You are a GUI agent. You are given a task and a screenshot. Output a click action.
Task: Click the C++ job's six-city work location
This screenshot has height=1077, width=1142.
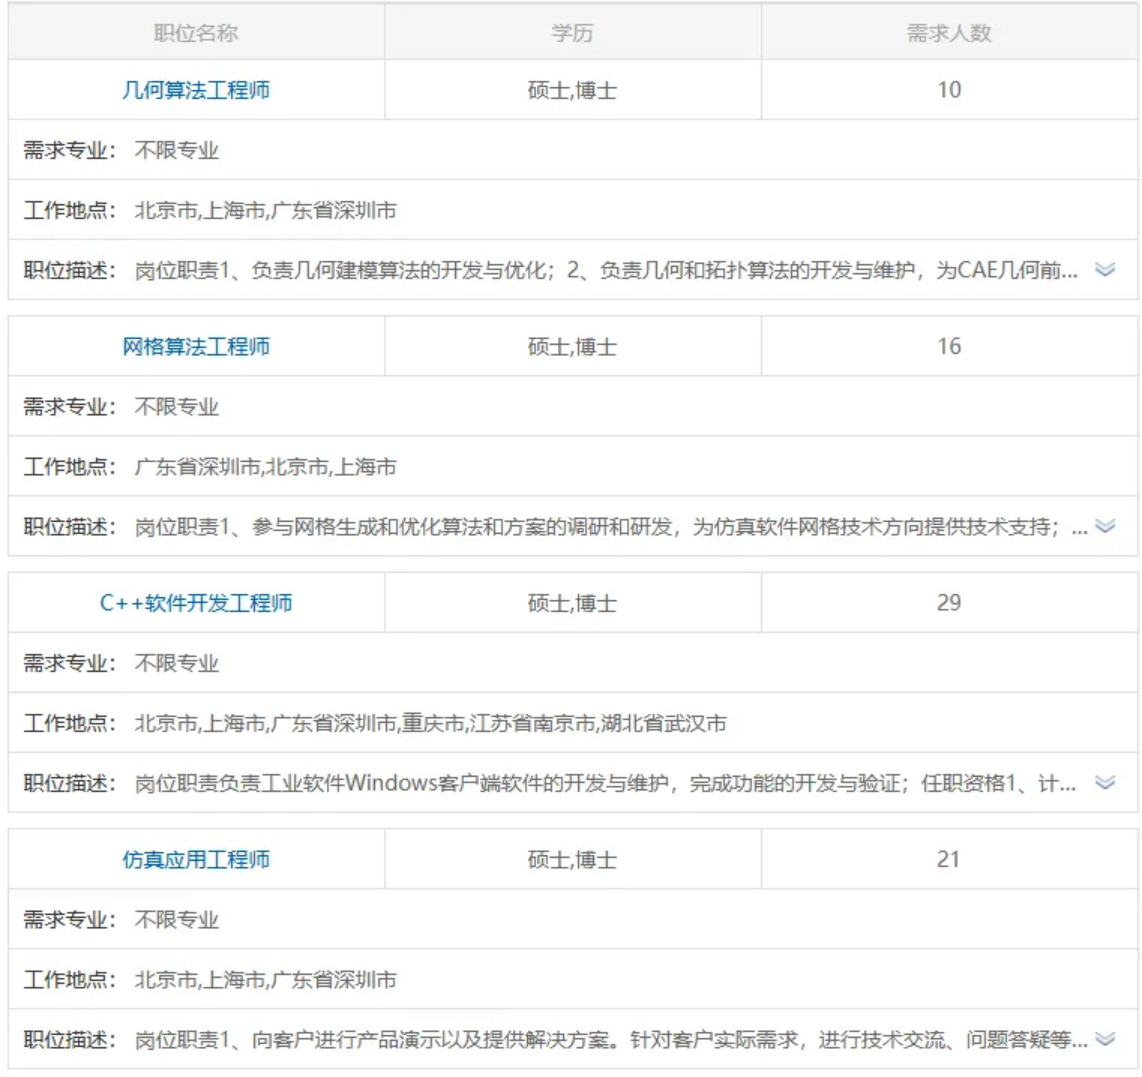430,723
